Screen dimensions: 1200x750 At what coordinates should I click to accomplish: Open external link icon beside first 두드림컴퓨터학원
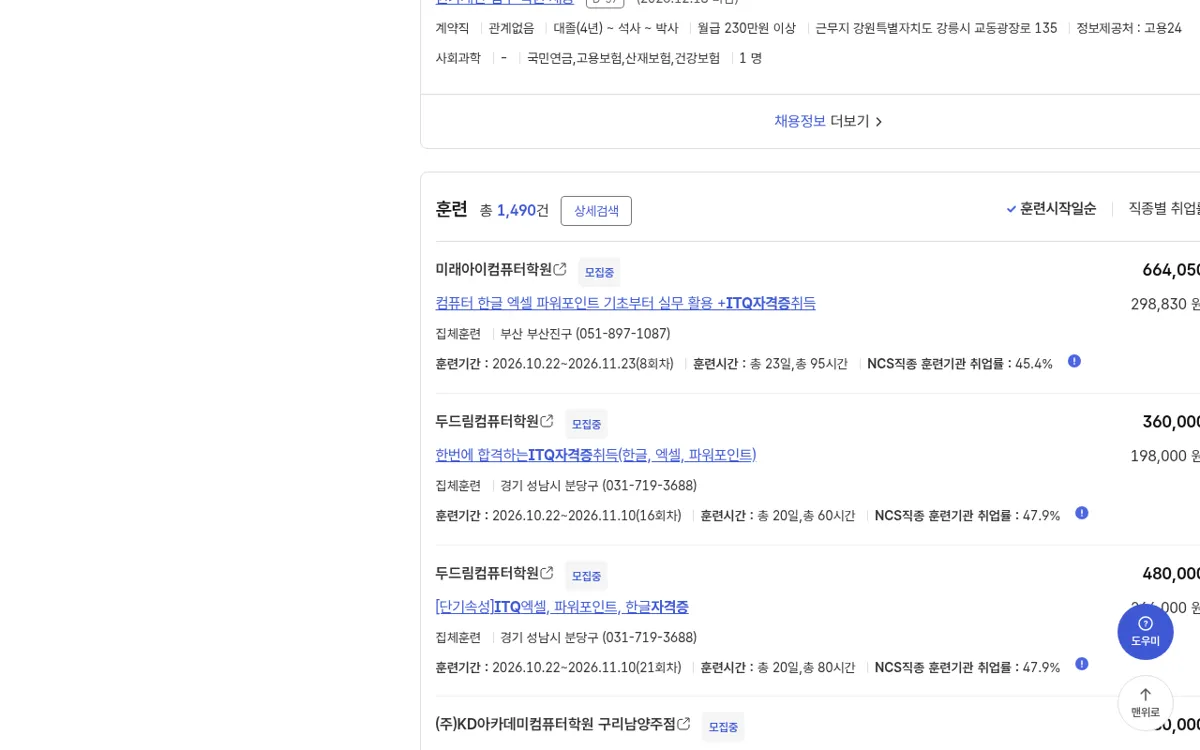click(x=547, y=421)
